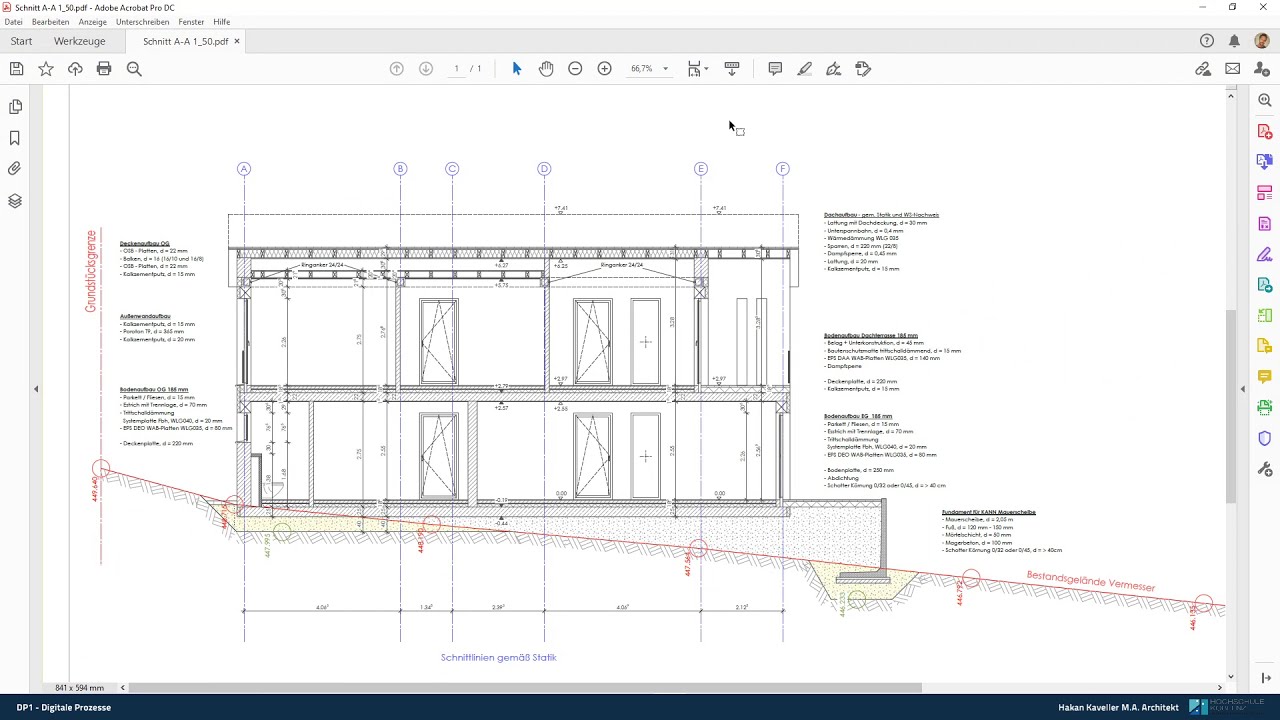The image size is (1280, 720).
Task: Open the 66,7% zoom level dropdown
Action: [x=665, y=69]
